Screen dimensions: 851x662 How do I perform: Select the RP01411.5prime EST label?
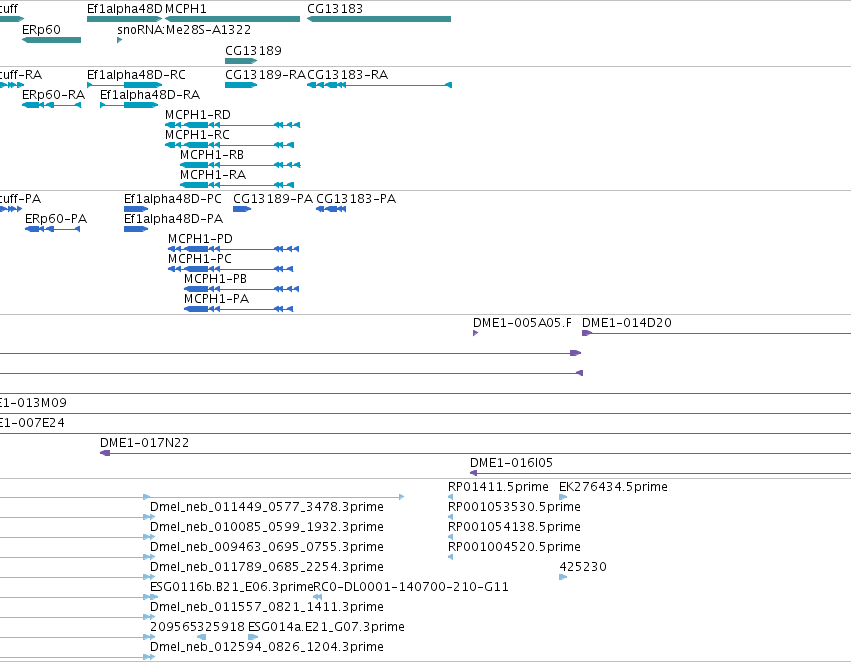(498, 487)
